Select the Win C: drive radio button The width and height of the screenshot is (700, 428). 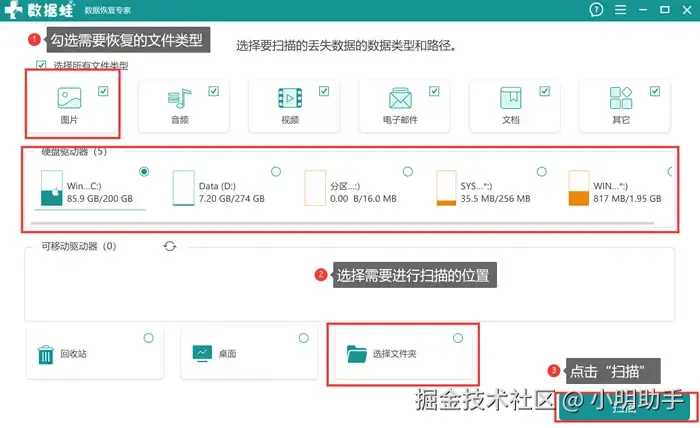pos(144,171)
